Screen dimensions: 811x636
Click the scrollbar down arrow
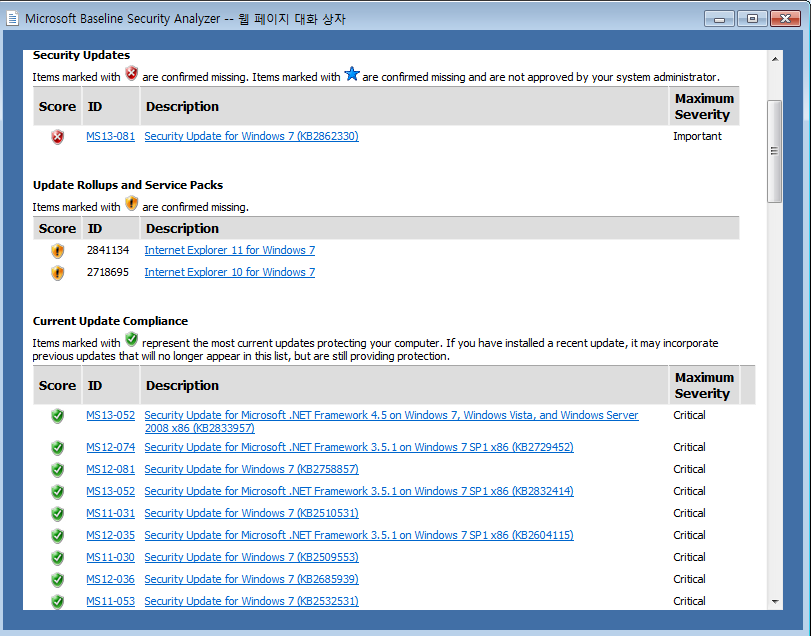click(x=774, y=601)
